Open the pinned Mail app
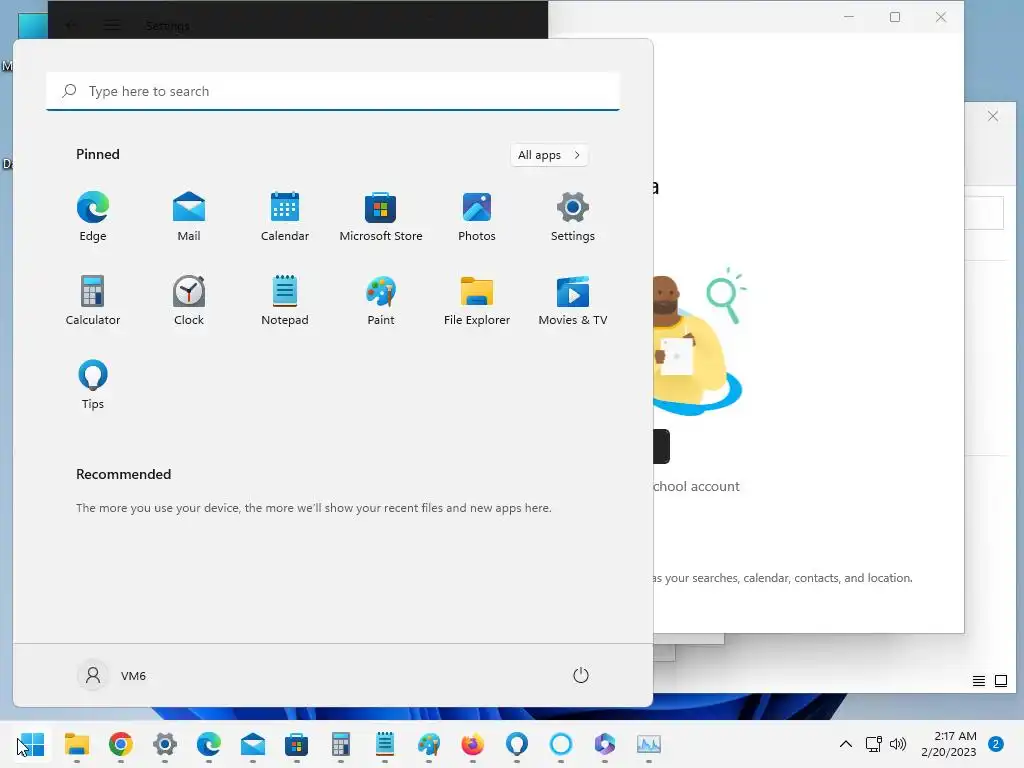Viewport: 1024px width, 768px height. (189, 217)
